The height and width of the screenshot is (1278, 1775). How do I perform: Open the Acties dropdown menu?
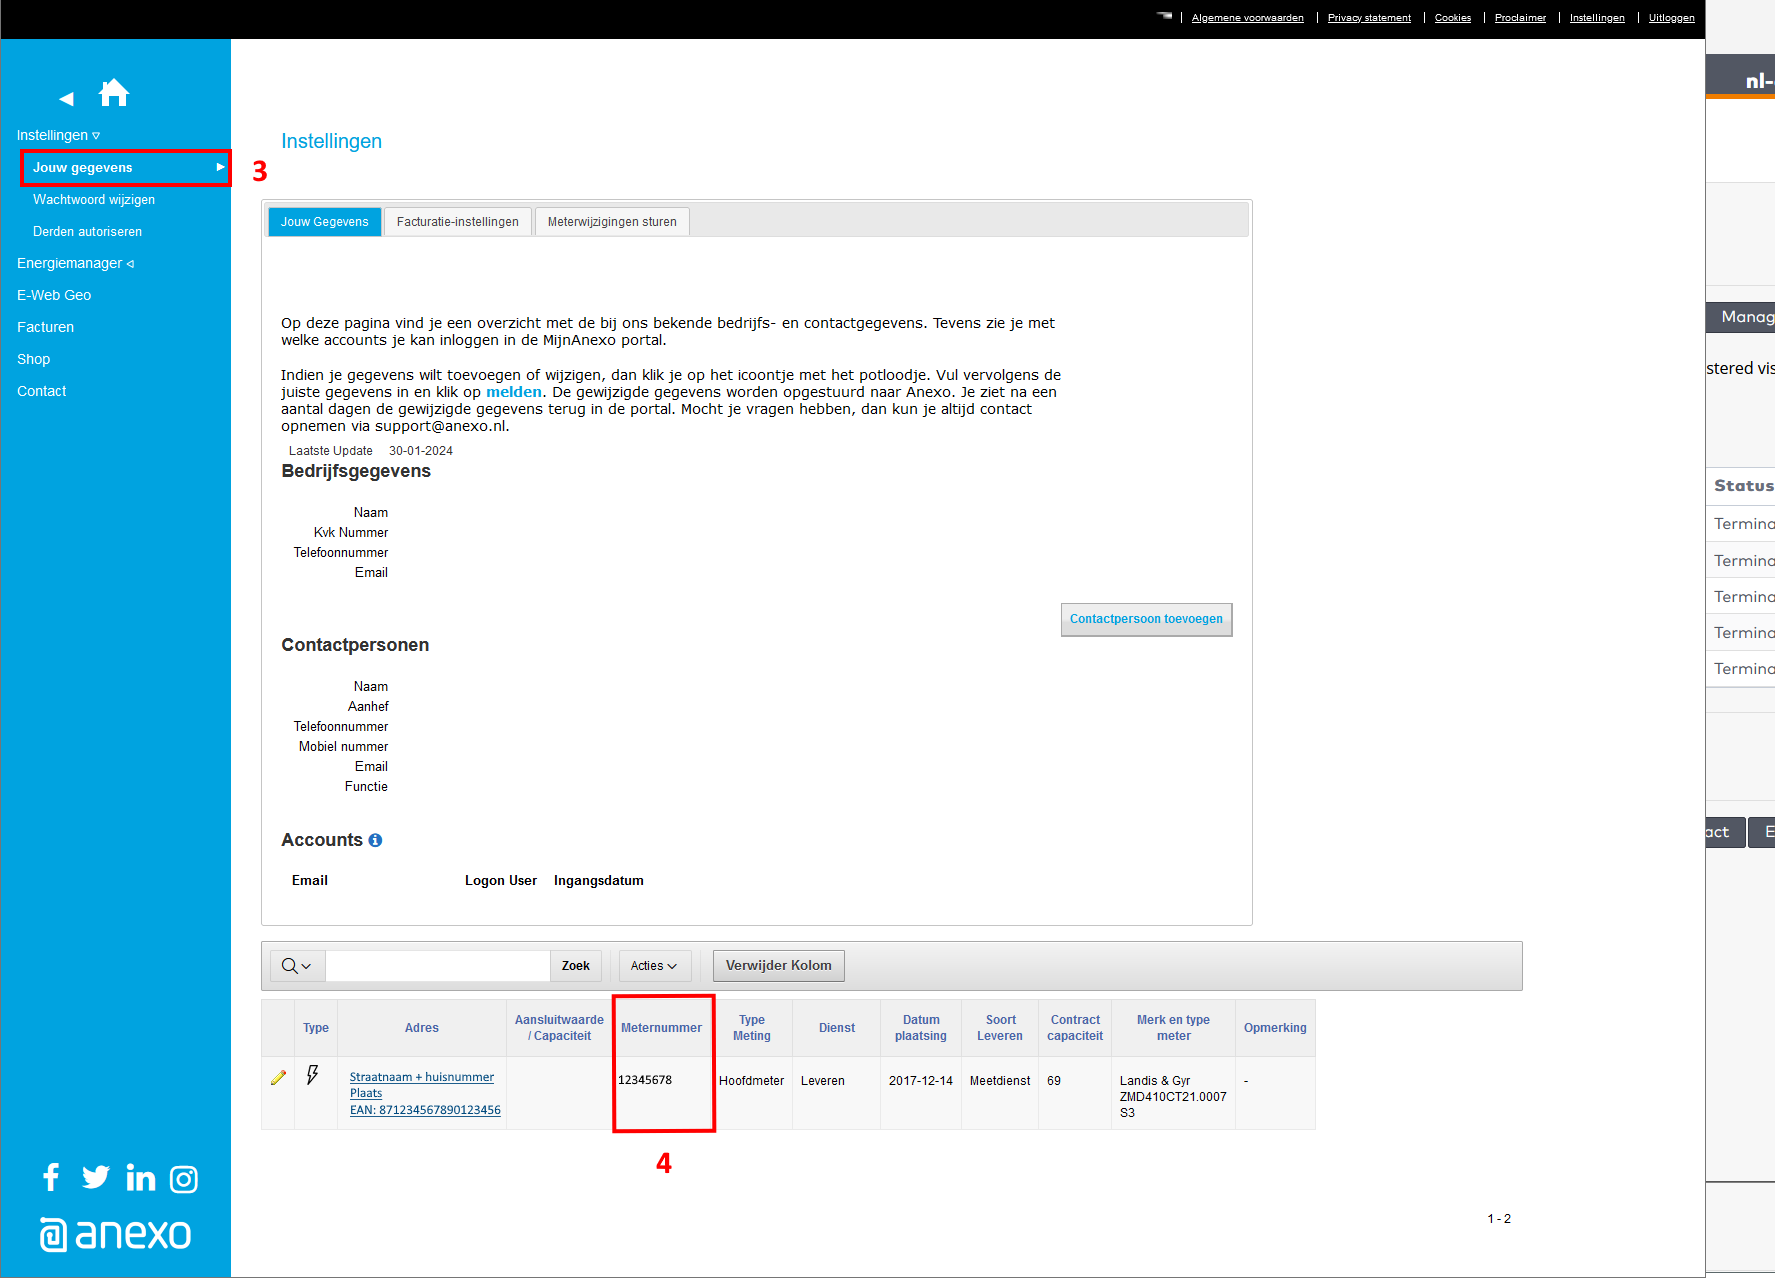[x=654, y=966]
